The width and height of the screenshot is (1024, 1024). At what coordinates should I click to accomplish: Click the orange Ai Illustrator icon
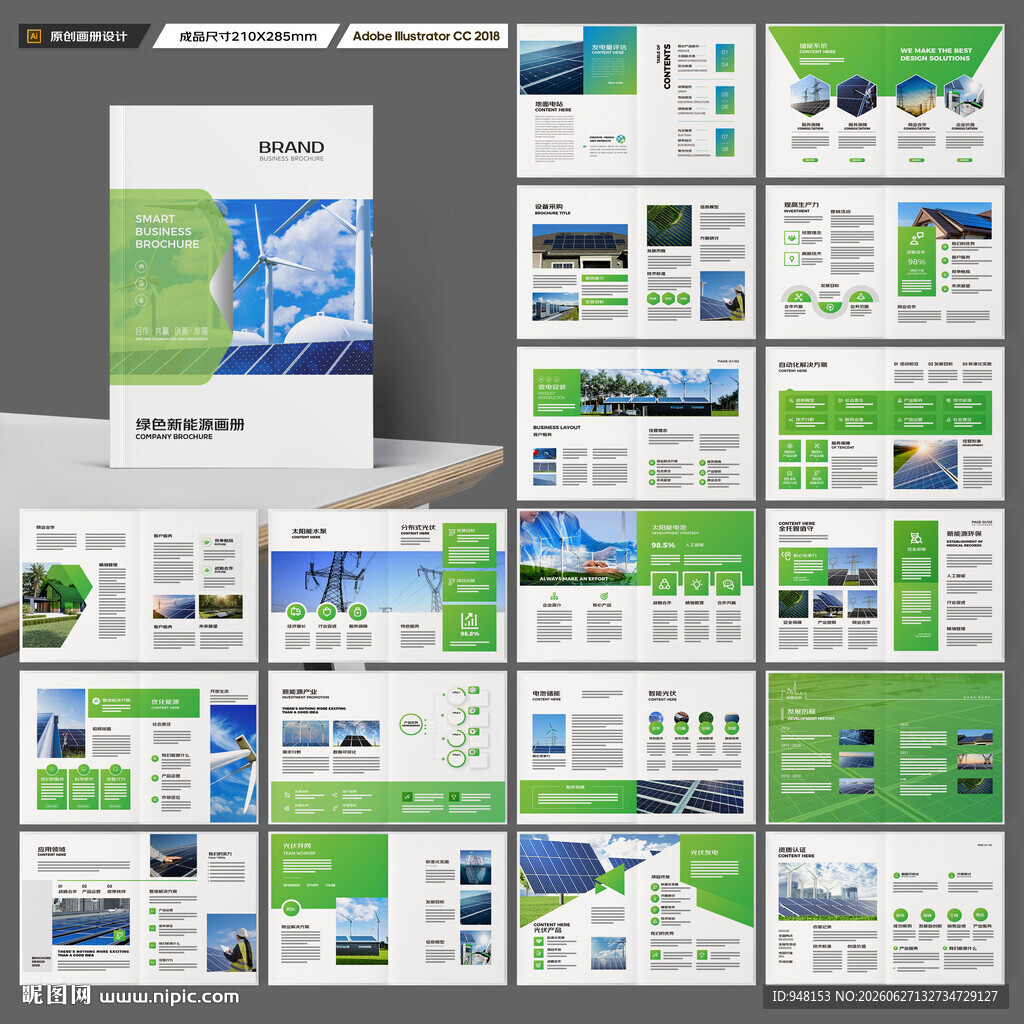[34, 36]
